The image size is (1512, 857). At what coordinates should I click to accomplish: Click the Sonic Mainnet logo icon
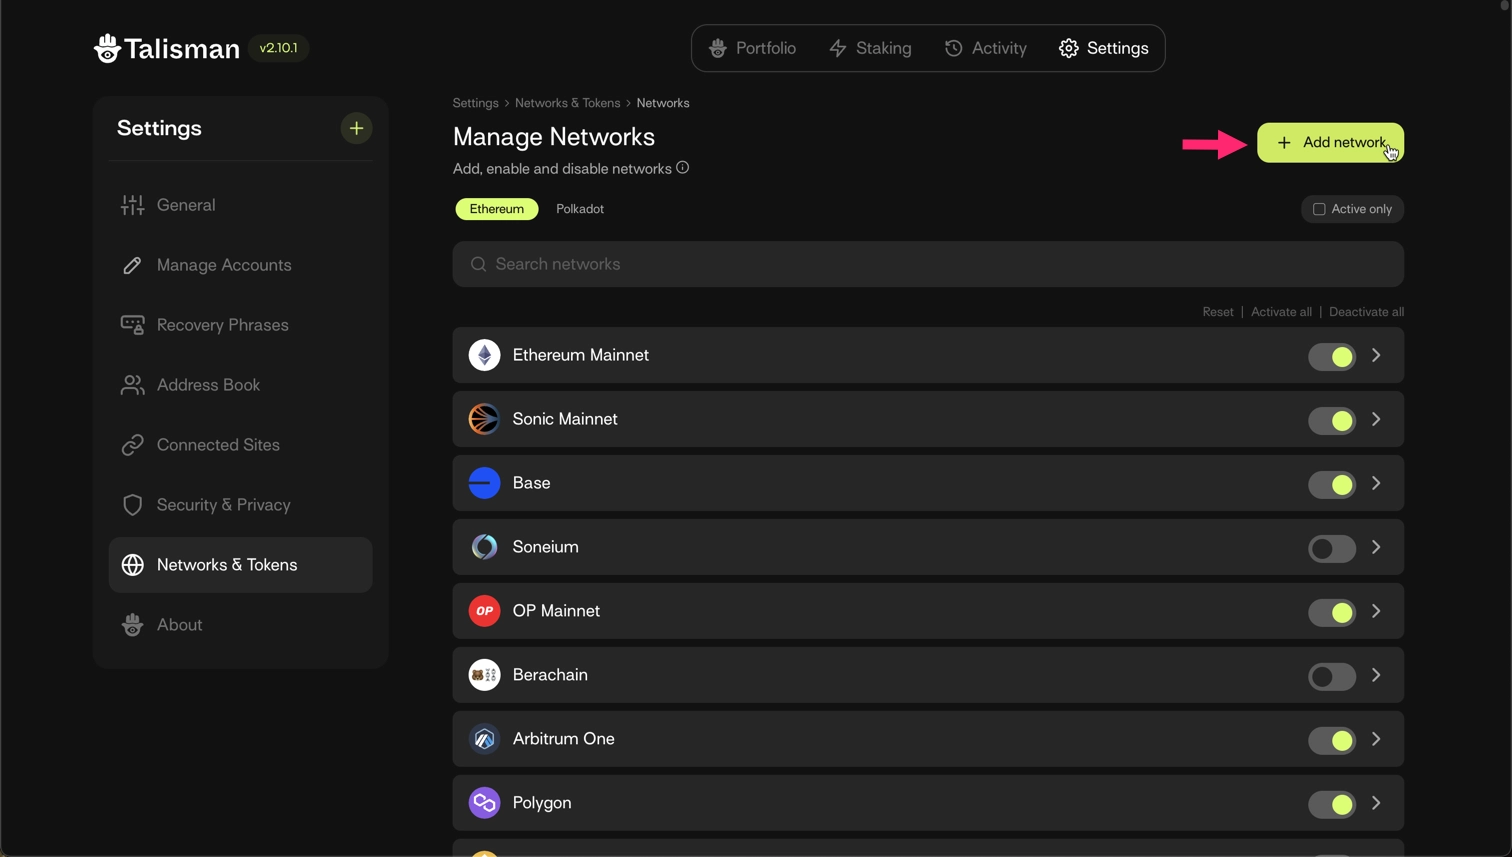484,419
